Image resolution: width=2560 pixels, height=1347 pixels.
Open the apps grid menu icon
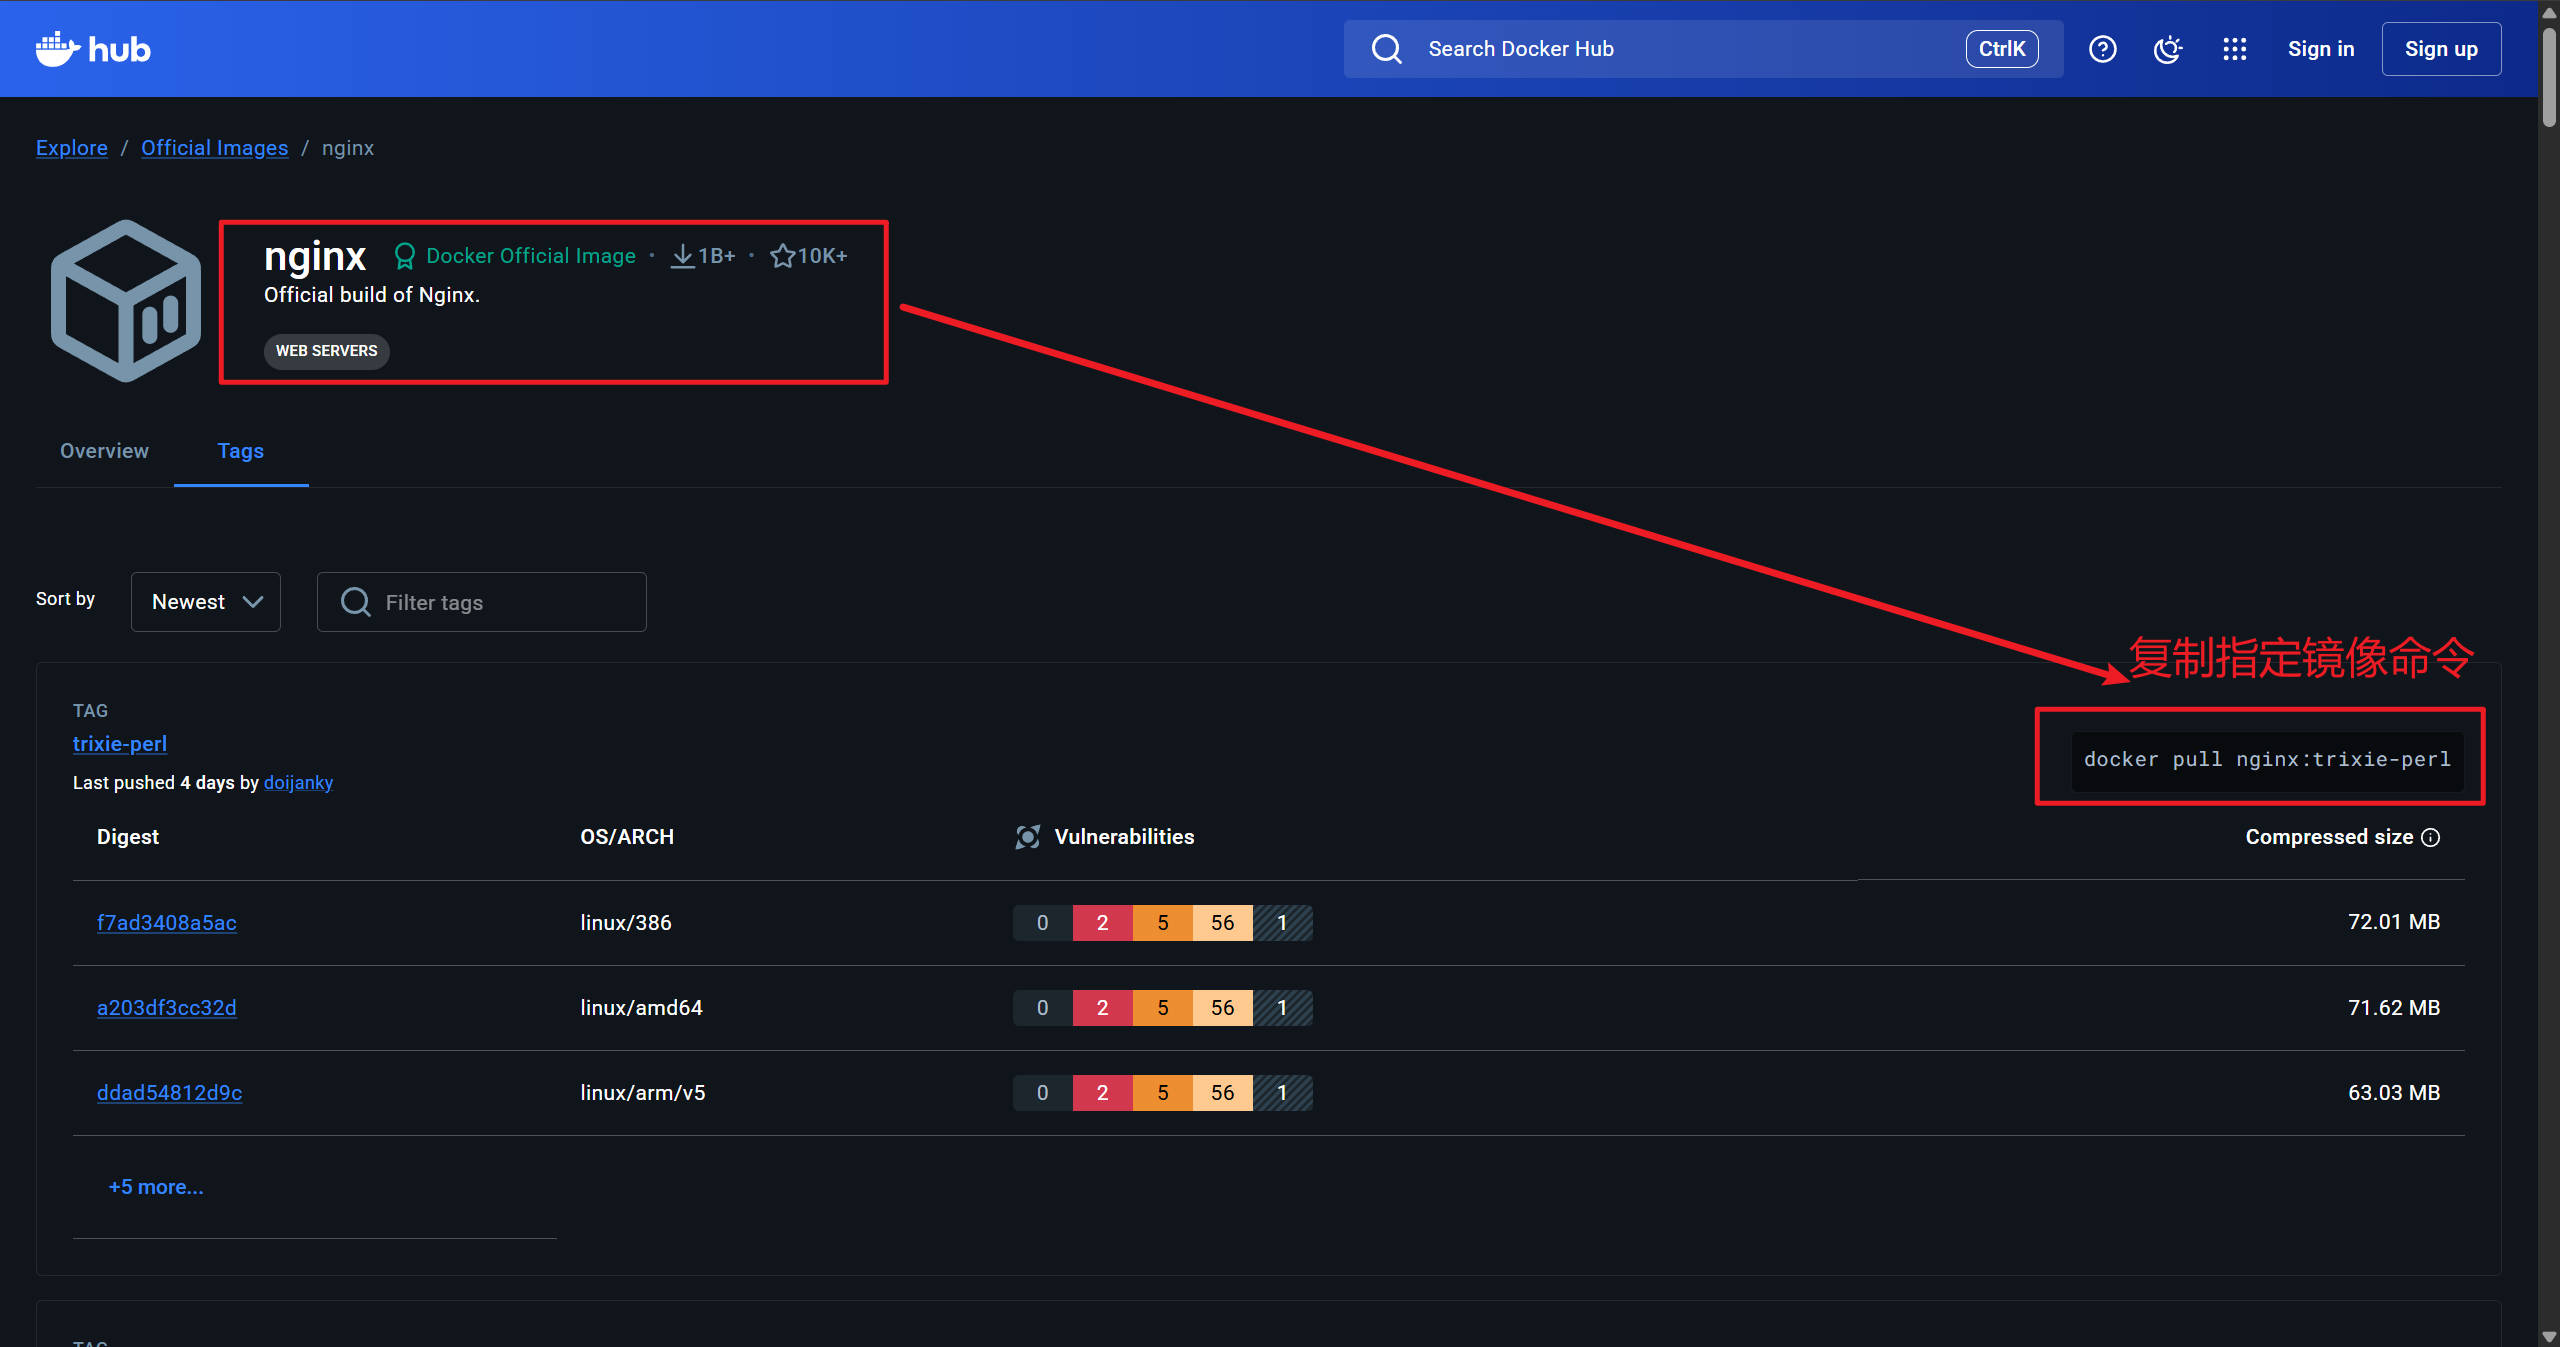coord(2234,49)
